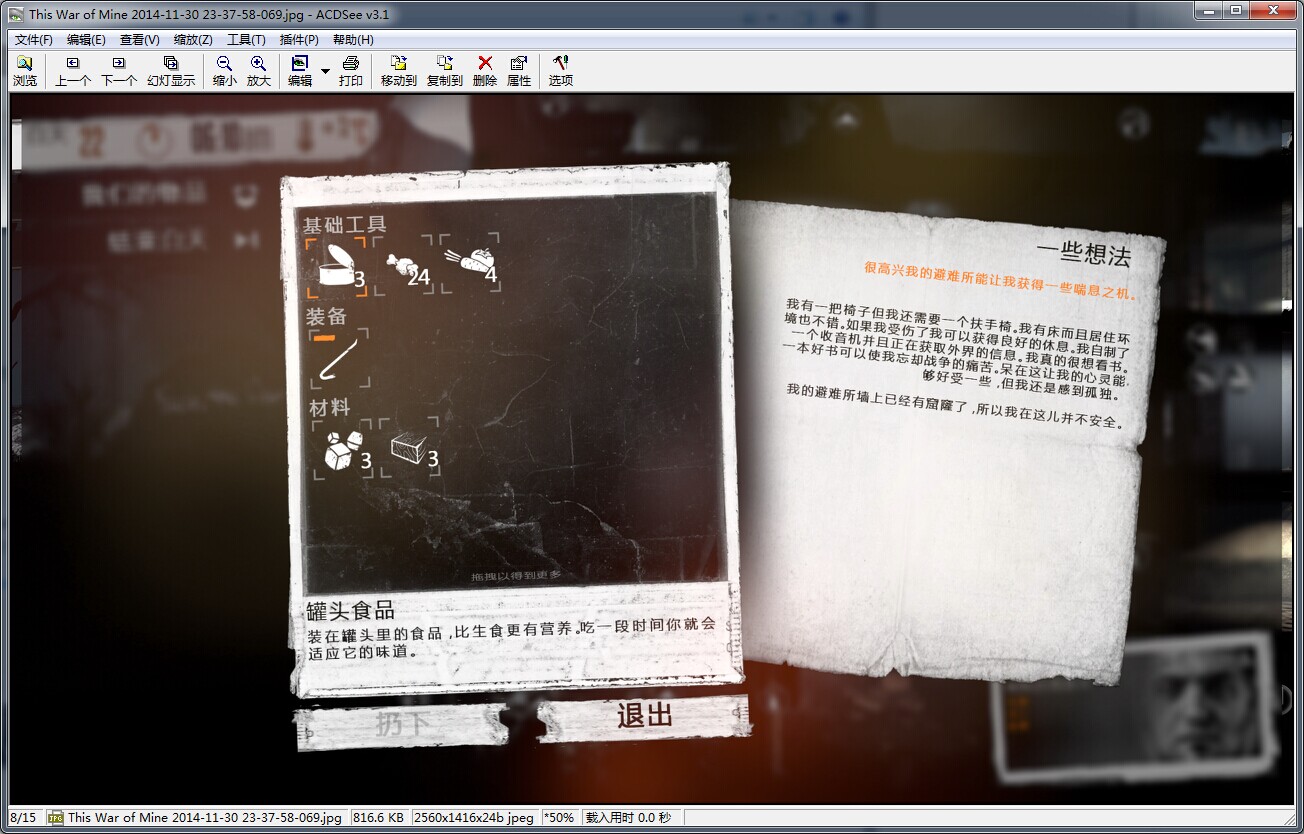Zoom in with 放大

coord(259,71)
